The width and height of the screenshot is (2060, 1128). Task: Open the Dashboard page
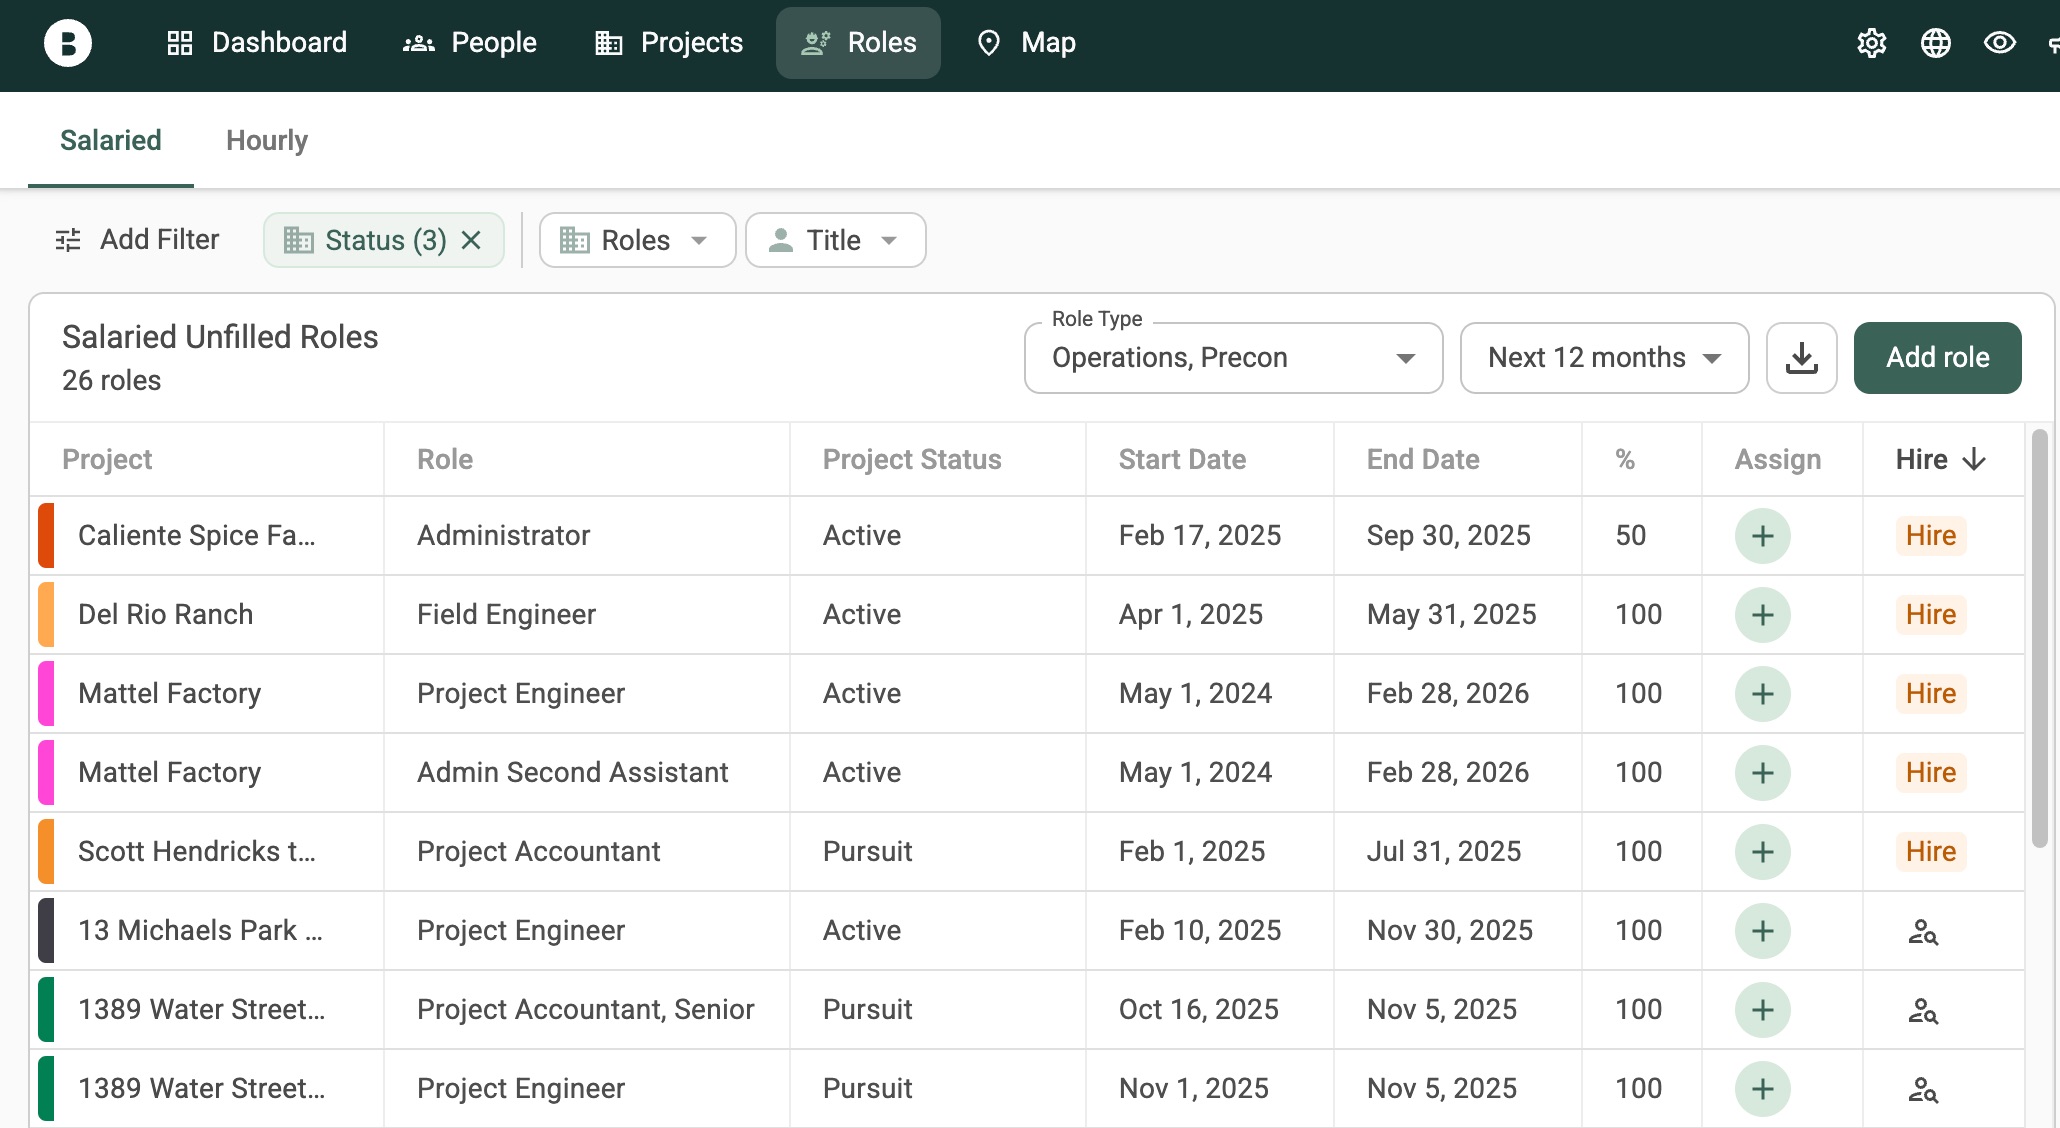[257, 43]
